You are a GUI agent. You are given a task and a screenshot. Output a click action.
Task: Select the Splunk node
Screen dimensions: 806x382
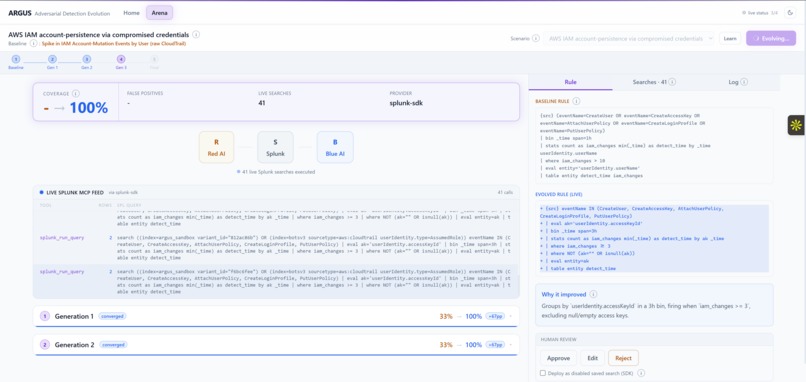(x=276, y=147)
